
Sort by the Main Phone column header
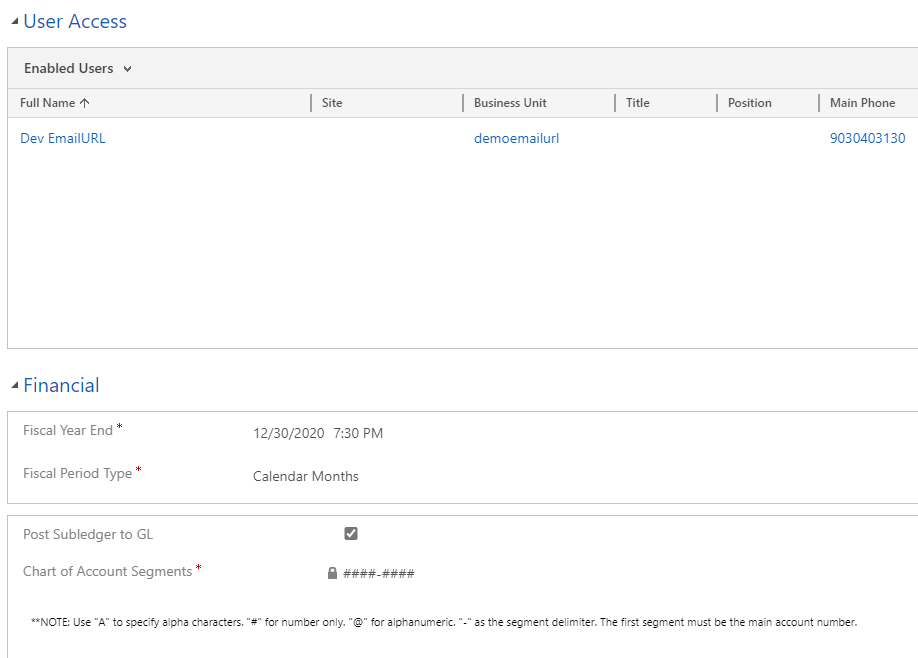click(x=862, y=103)
